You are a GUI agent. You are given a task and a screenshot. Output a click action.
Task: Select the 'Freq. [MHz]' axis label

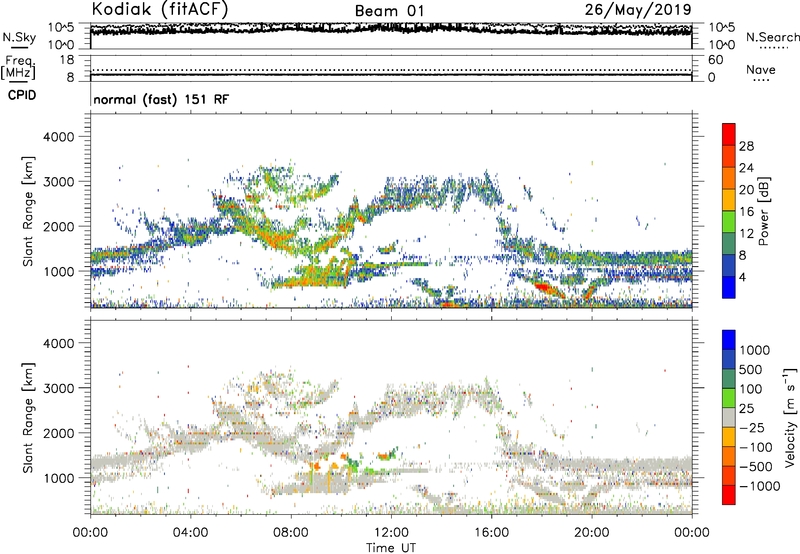[18, 67]
